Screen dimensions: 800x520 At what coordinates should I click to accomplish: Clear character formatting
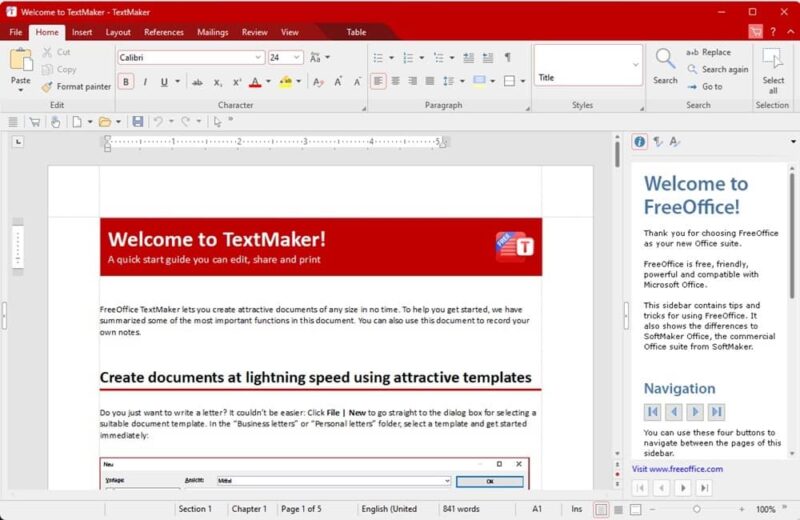[x=318, y=82]
